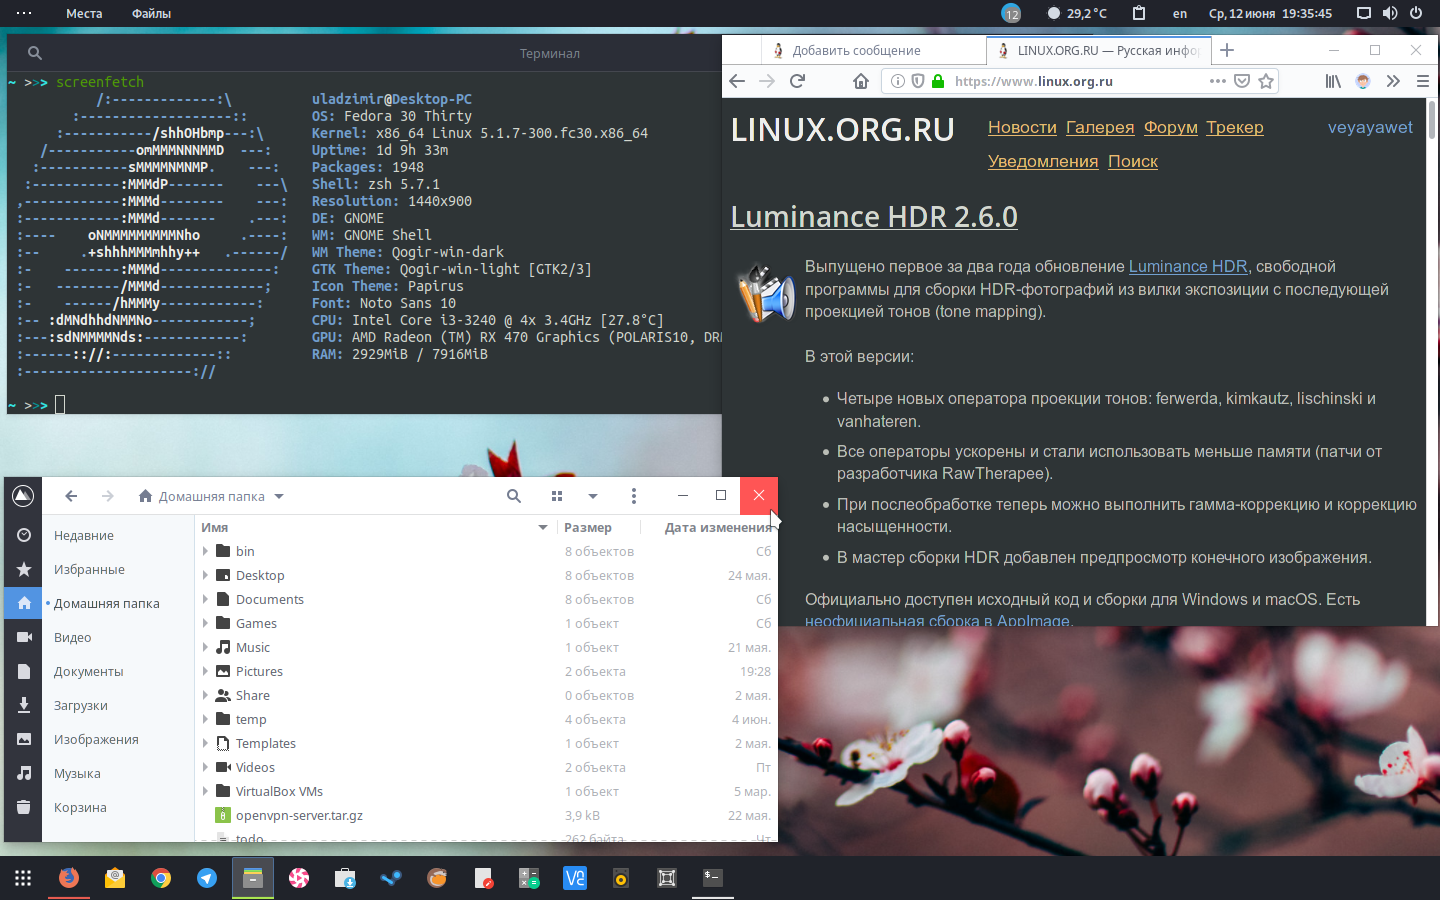Open the Форум link
Screen dimensions: 1440x900
point(1171,127)
